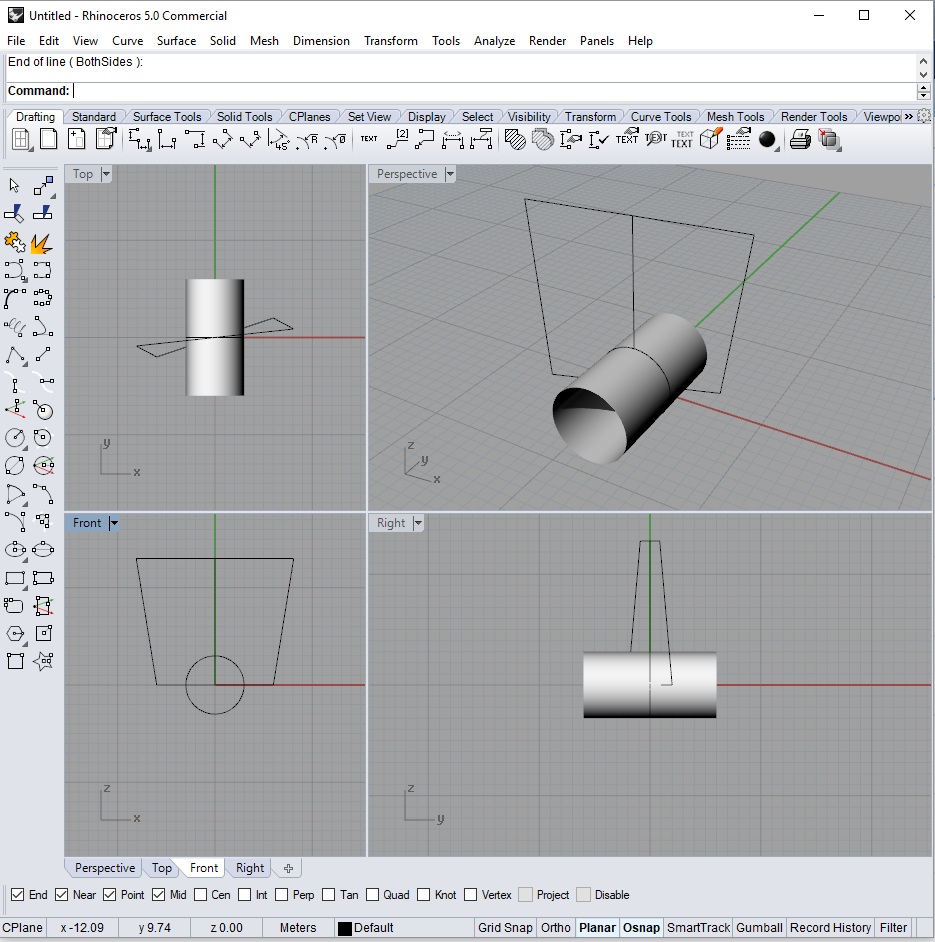Choose the polygon hexagon tool
Screen dimensions: 935x942
click(x=14, y=633)
